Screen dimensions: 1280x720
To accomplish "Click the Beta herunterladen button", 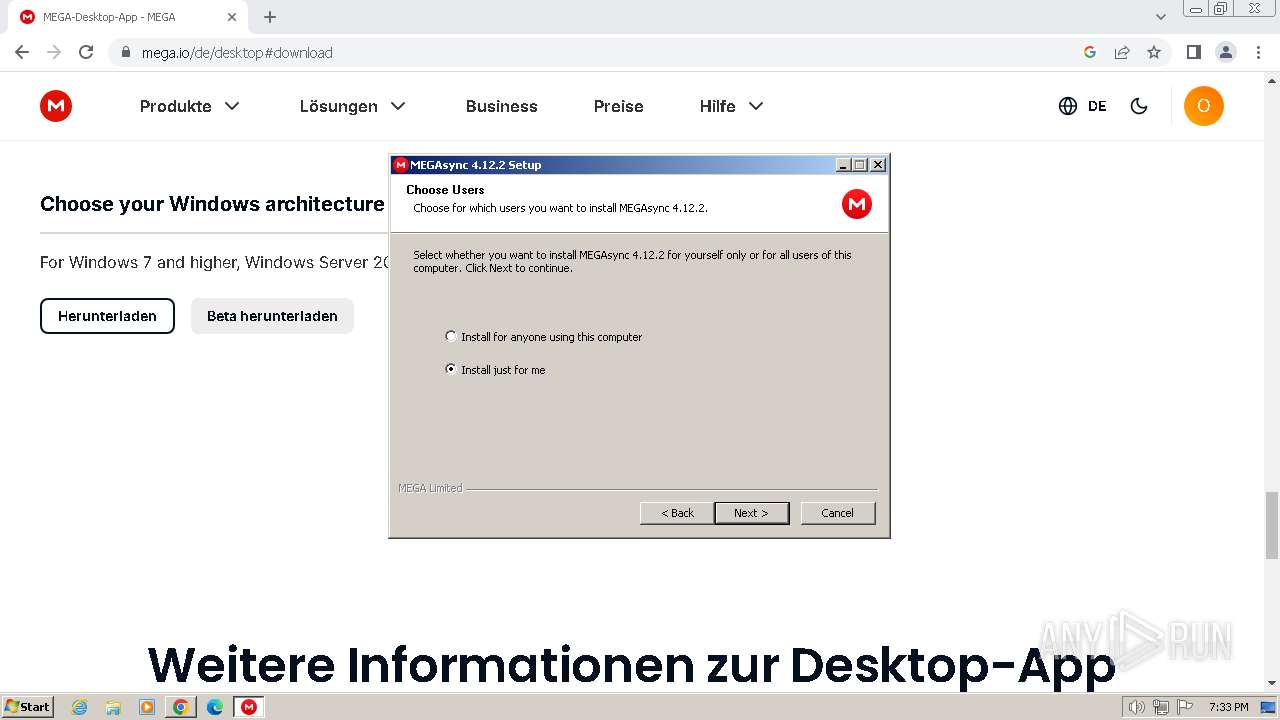I will (x=272, y=316).
